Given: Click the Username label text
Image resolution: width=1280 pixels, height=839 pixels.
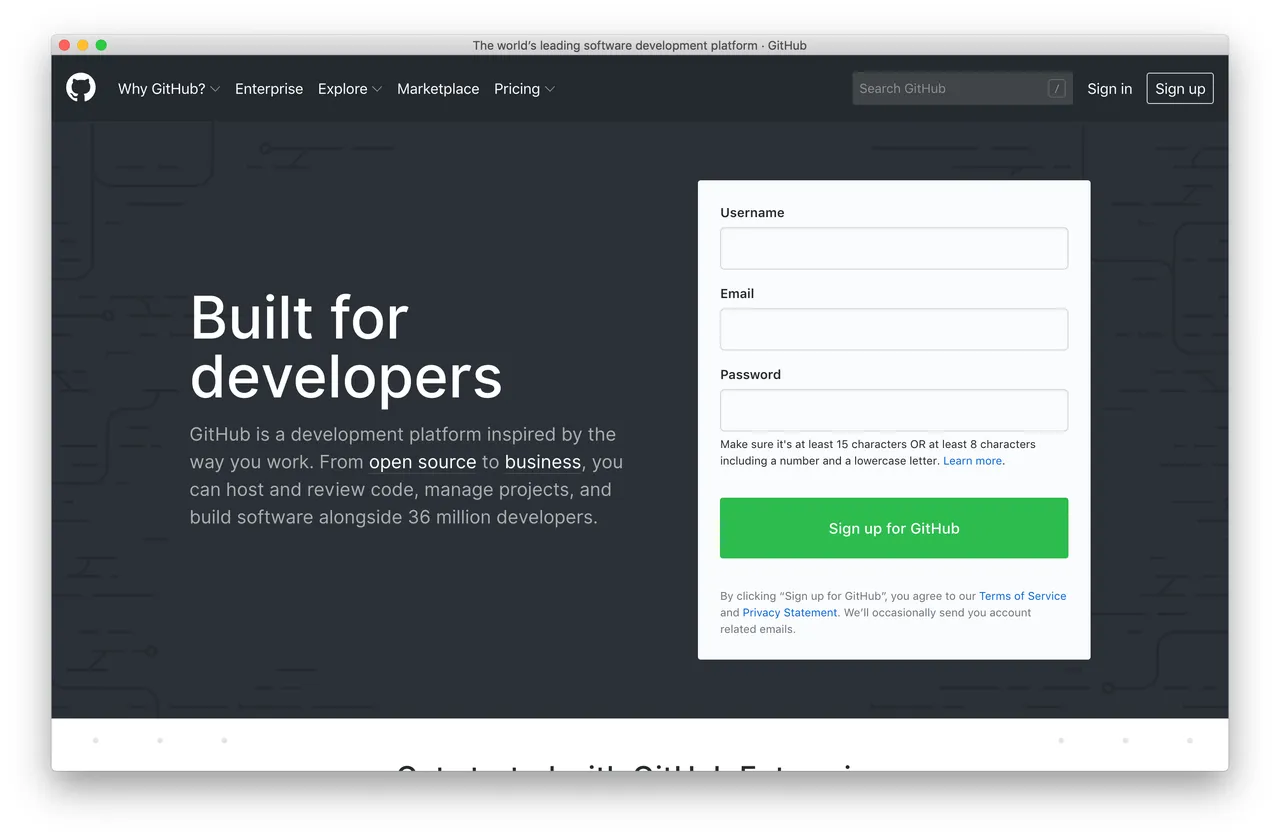Looking at the screenshot, I should (752, 213).
